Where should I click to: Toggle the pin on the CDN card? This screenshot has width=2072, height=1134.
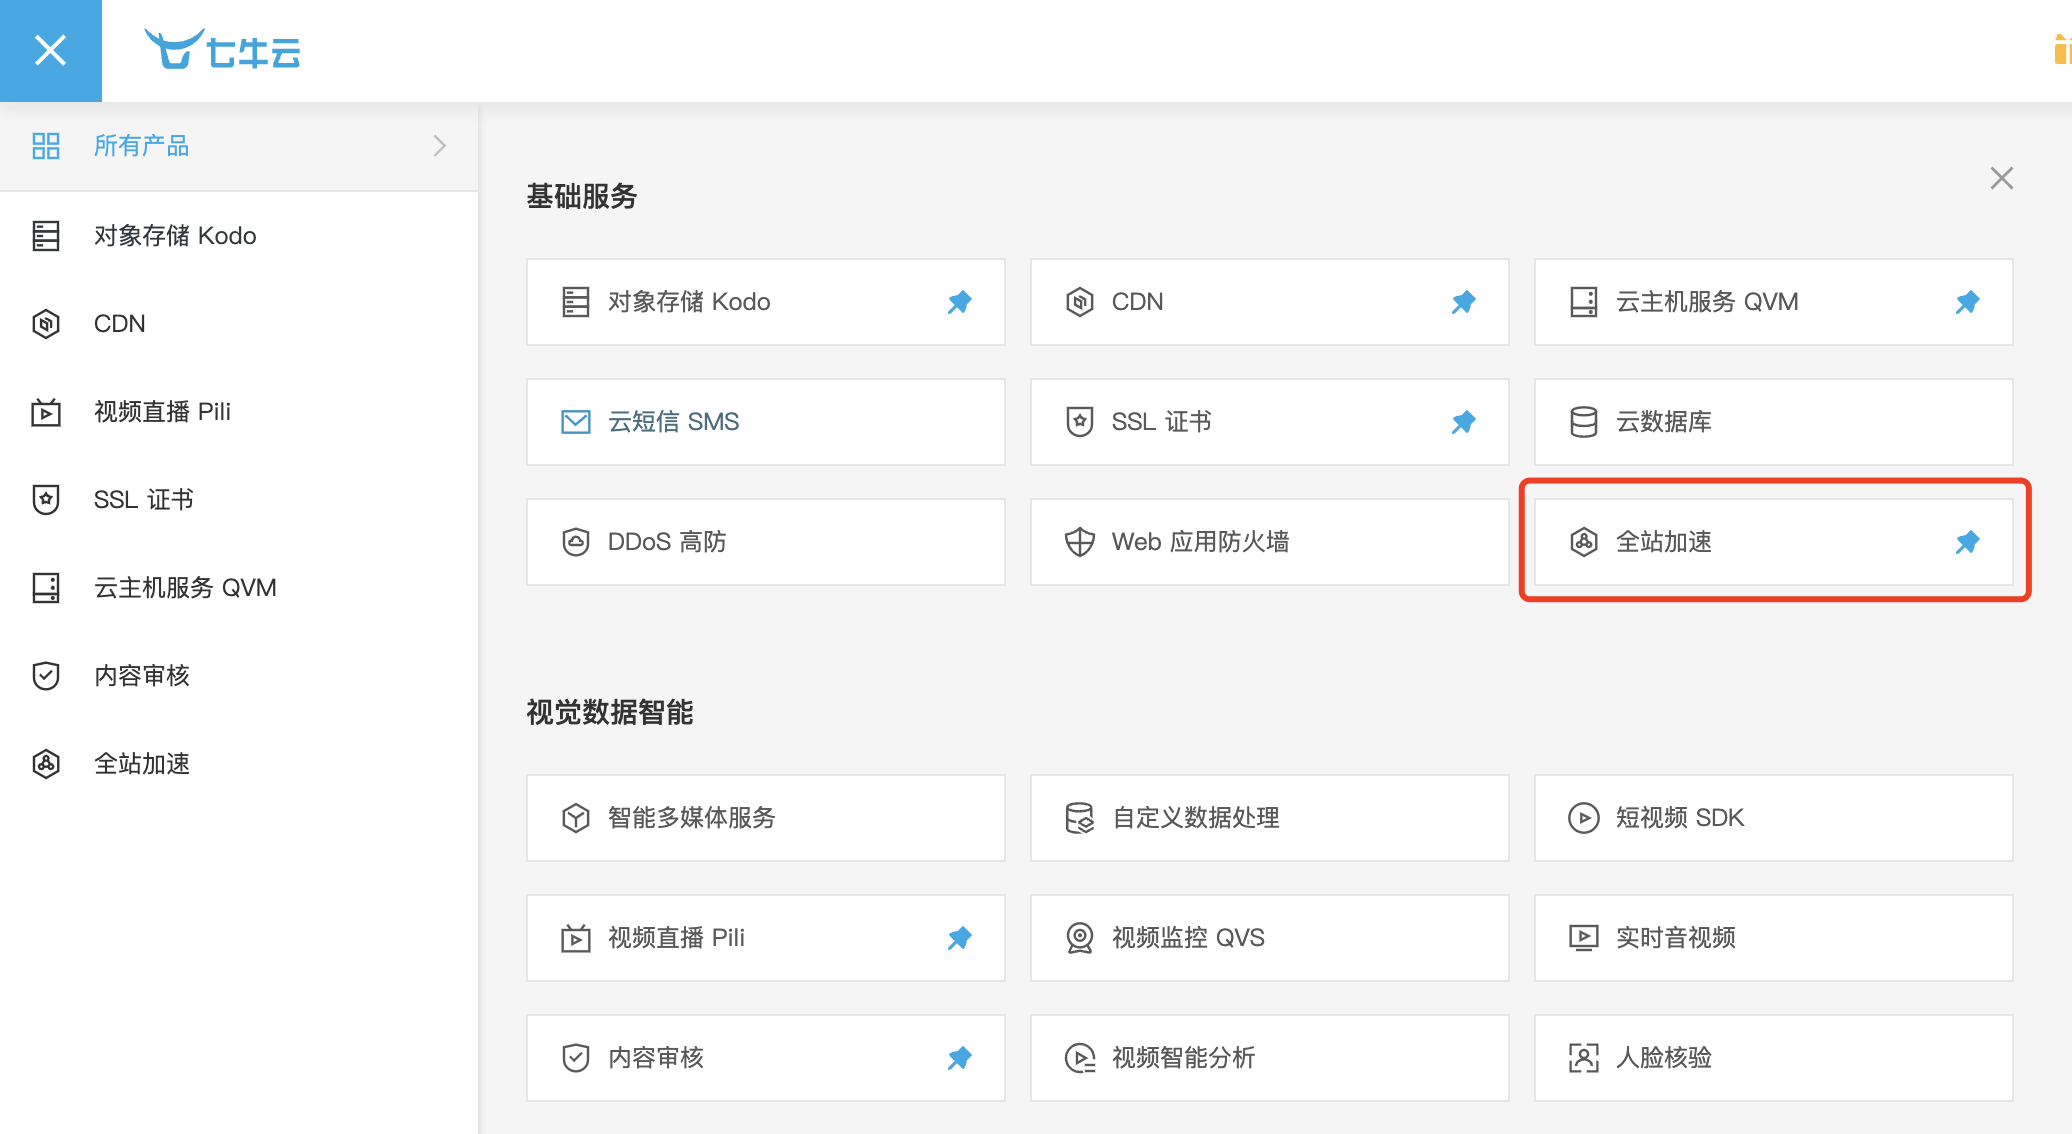[1464, 302]
